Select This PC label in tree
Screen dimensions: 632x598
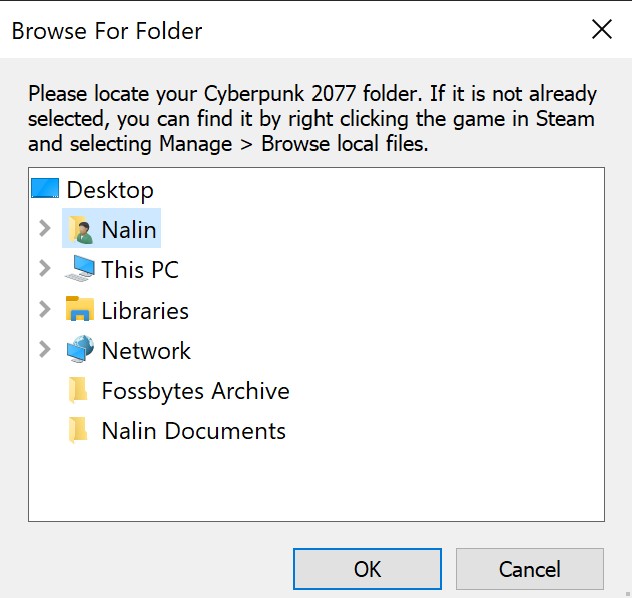point(140,270)
